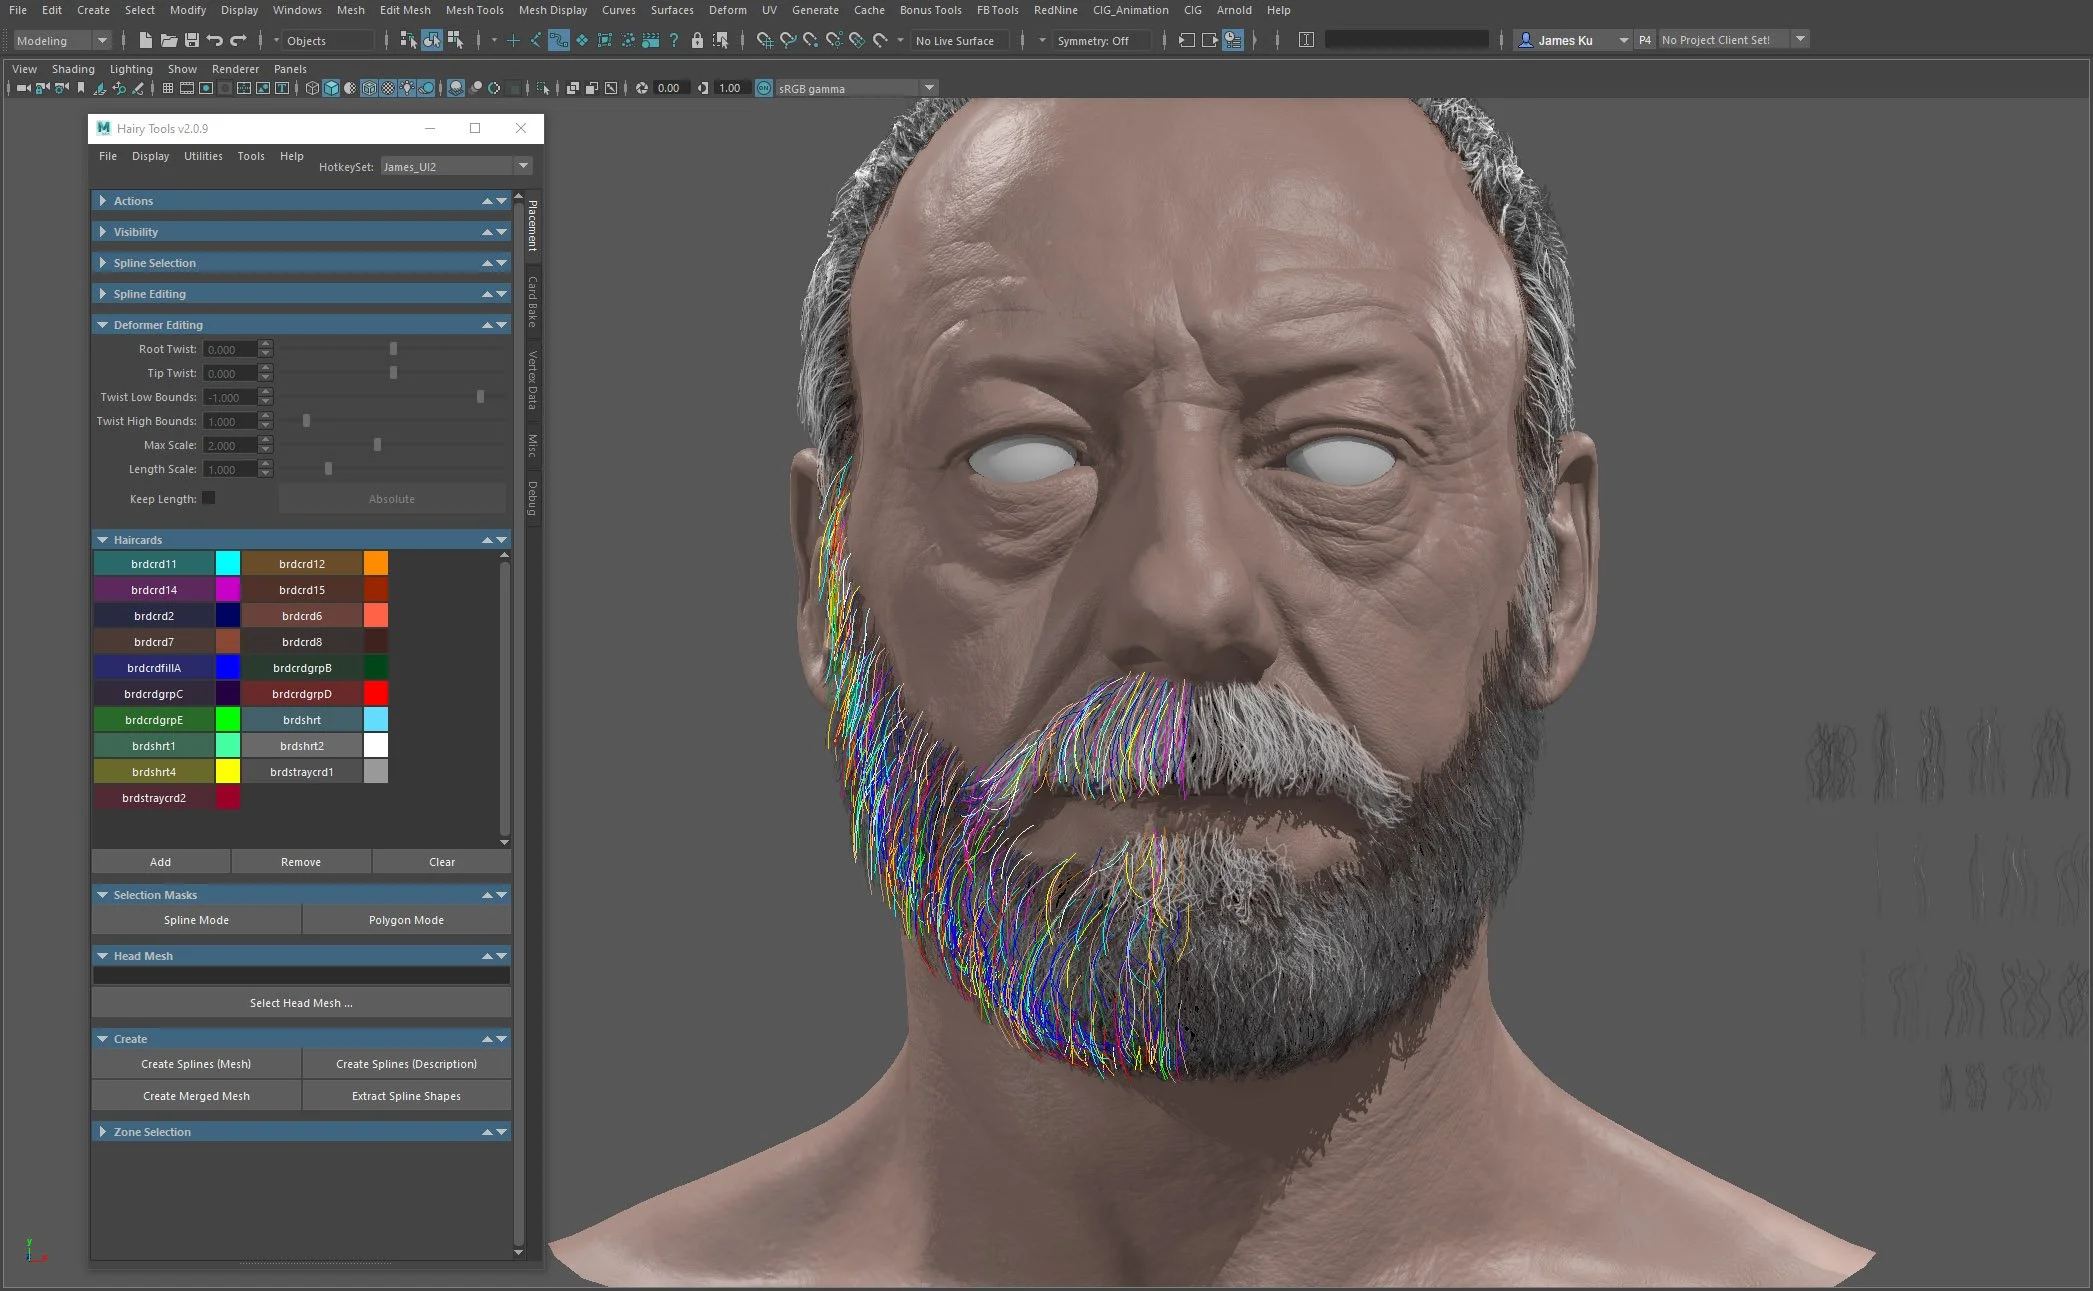2093x1291 pixels.
Task: Click the lock selection padlock icon
Action: click(697, 40)
